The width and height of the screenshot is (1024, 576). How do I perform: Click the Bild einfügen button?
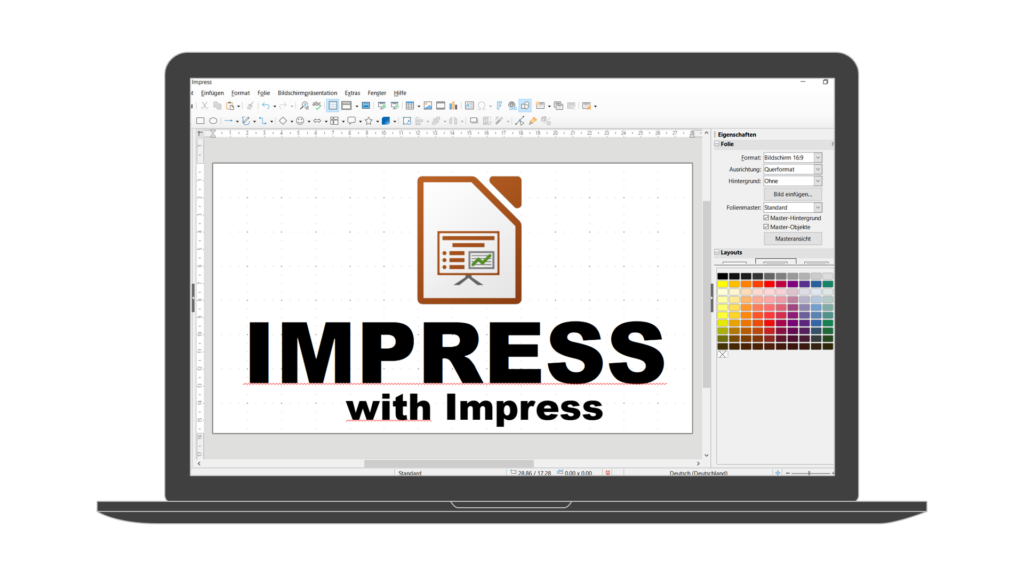tap(792, 194)
